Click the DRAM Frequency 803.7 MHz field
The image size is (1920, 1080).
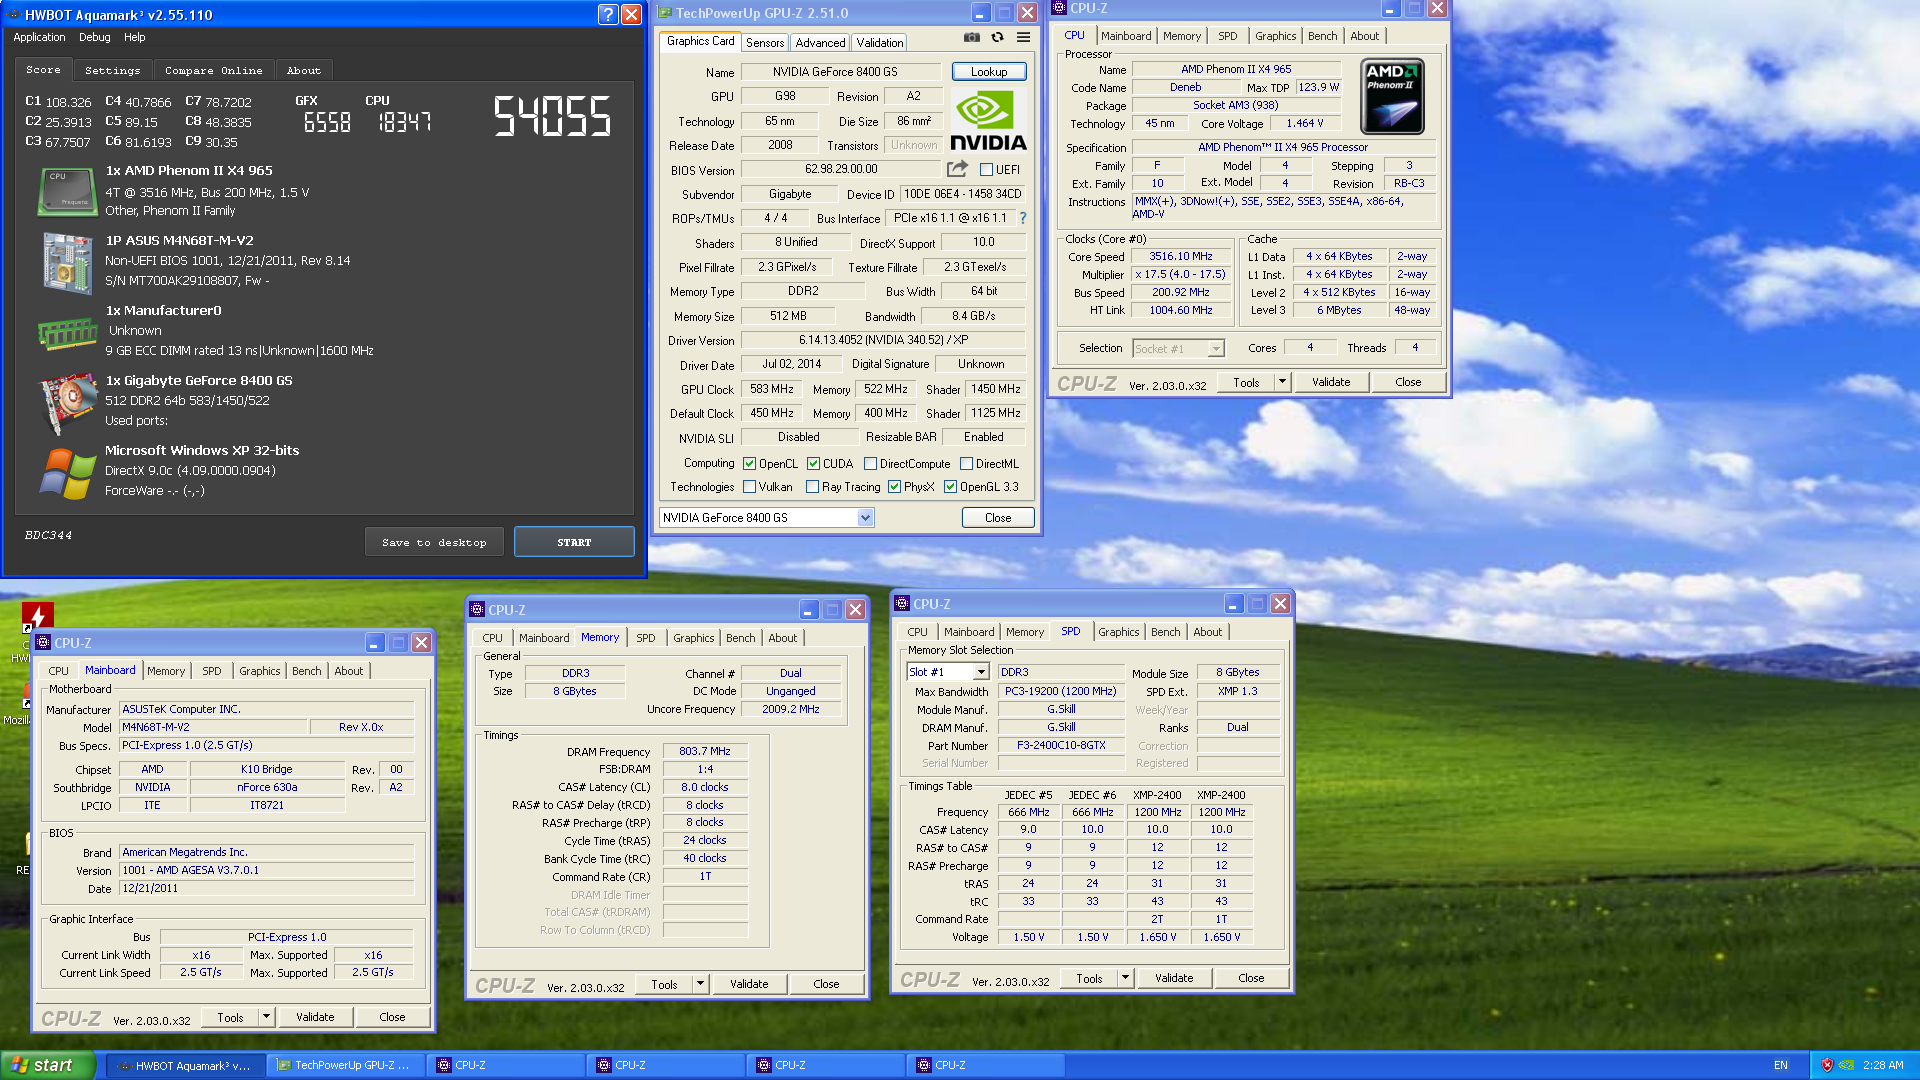pyautogui.click(x=705, y=751)
